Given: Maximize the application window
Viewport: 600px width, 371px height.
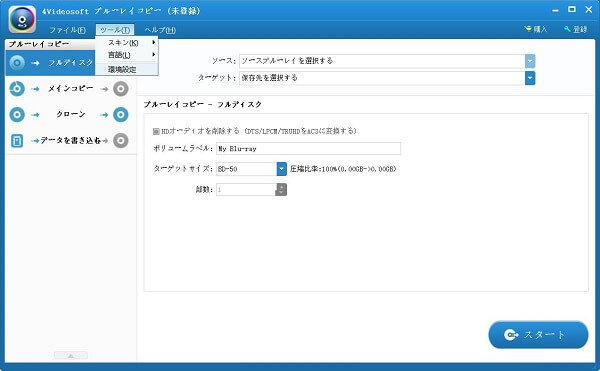Looking at the screenshot, I should tap(572, 10).
